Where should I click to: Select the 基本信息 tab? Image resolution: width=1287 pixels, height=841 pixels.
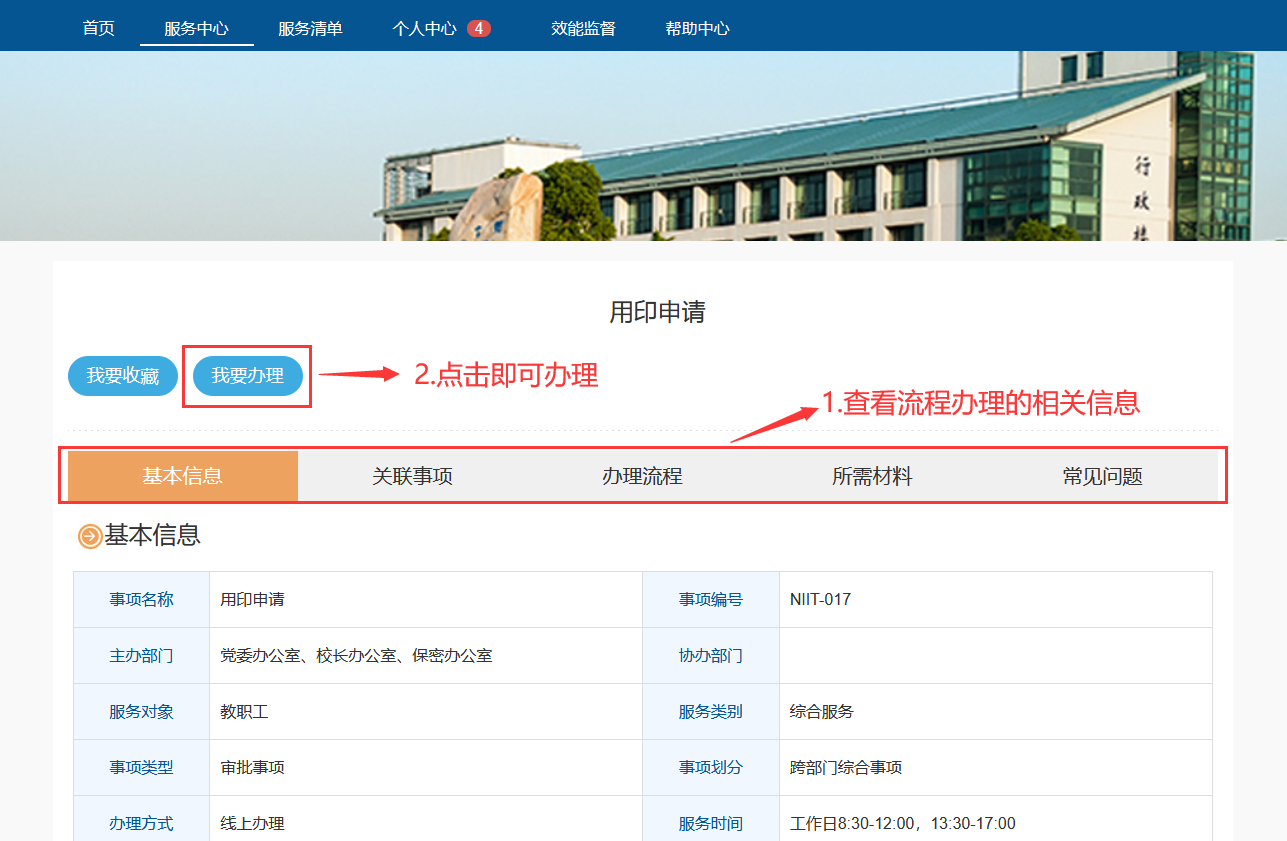(x=182, y=476)
